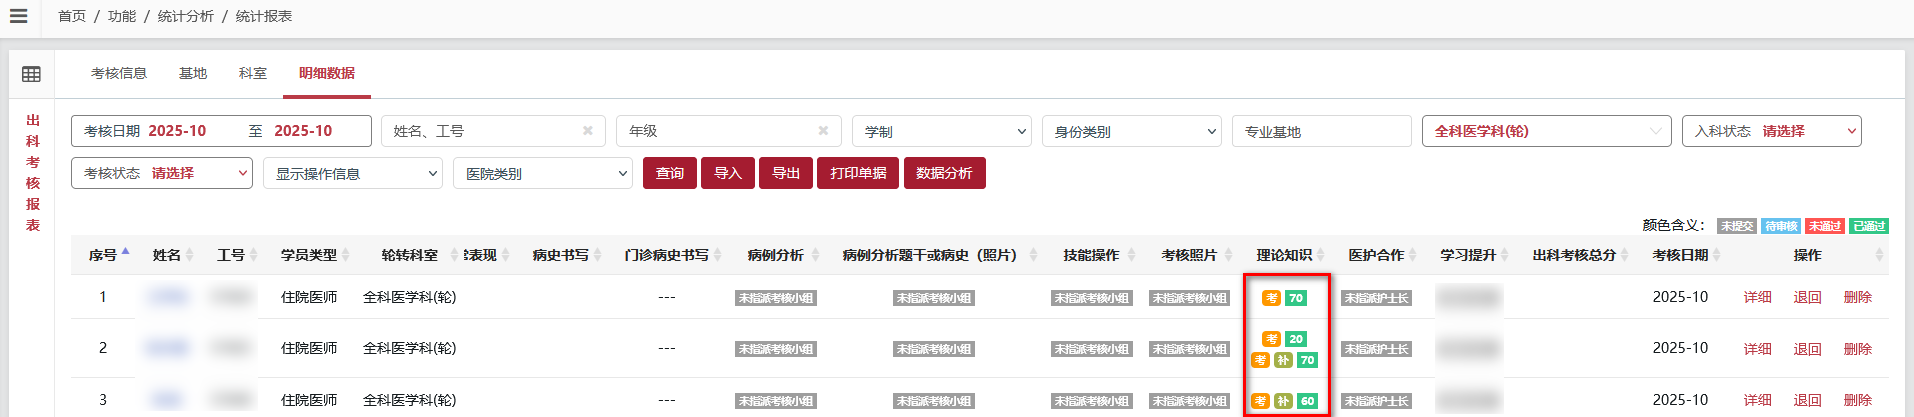
Task: Click the 查询 button
Action: pyautogui.click(x=670, y=173)
